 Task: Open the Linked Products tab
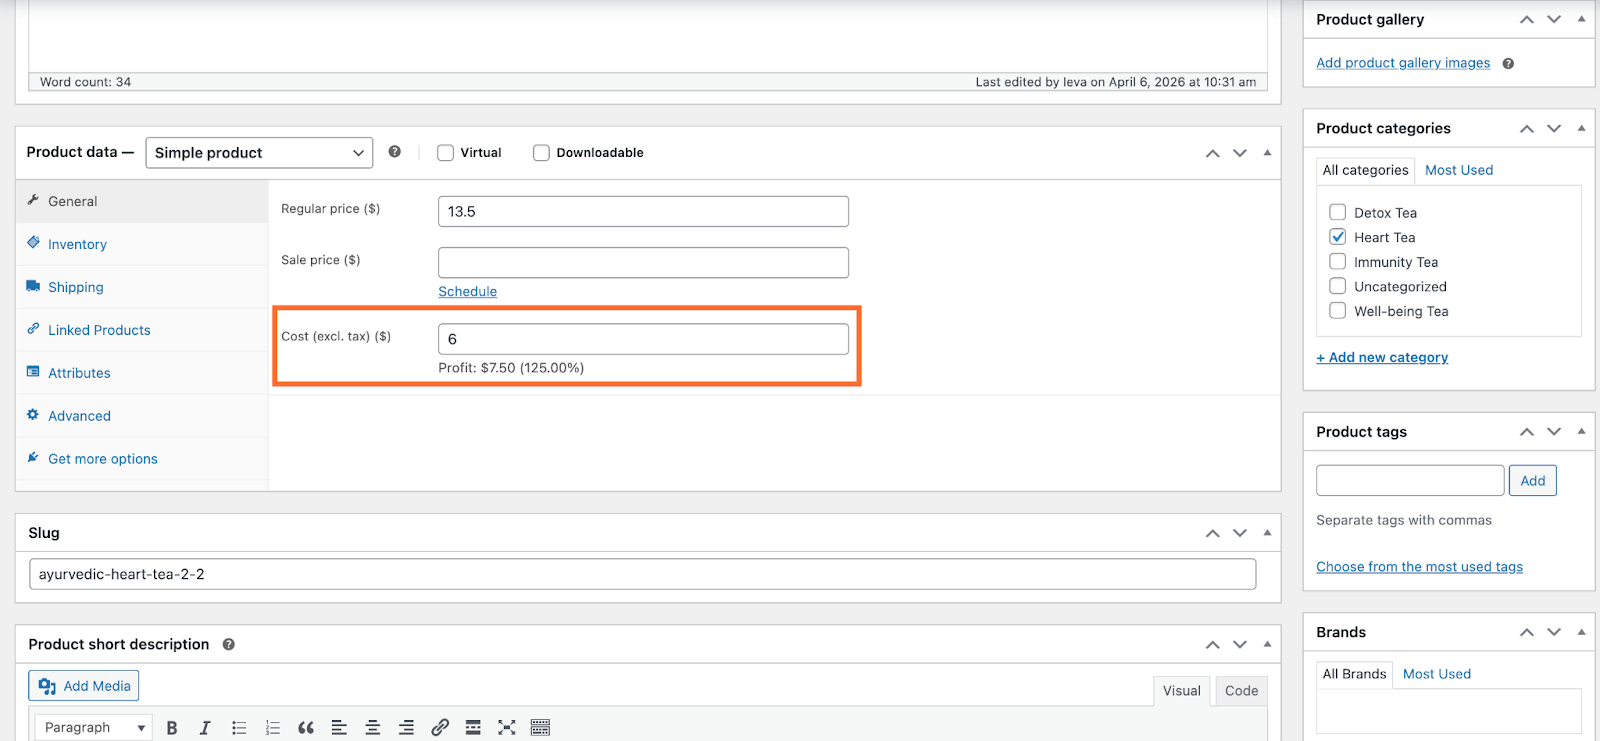[142, 330]
